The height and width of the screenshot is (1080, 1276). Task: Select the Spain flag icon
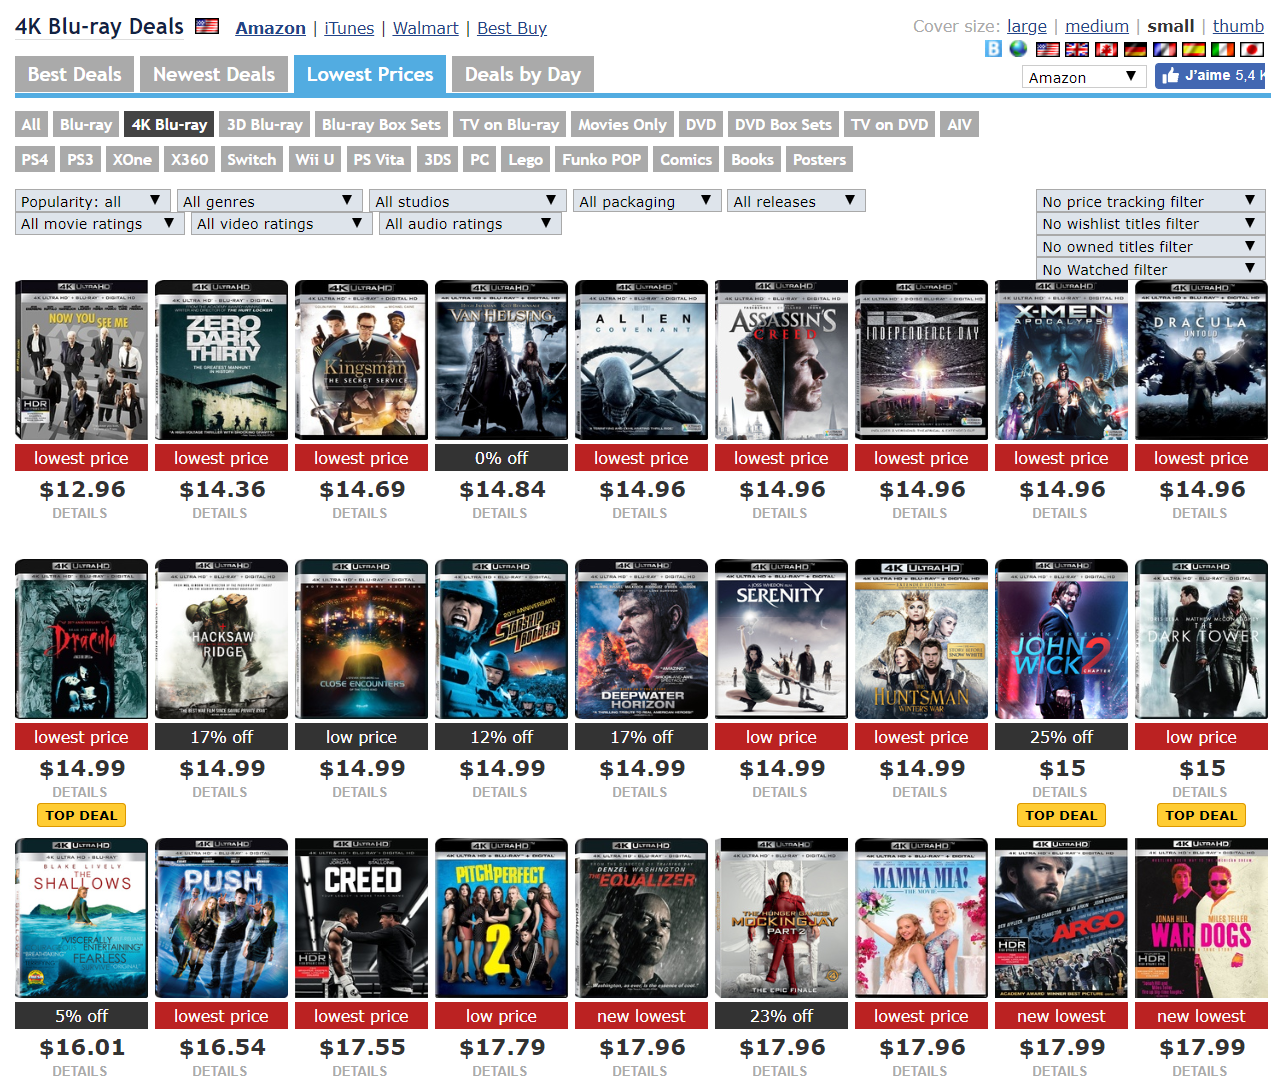[x=1194, y=49]
